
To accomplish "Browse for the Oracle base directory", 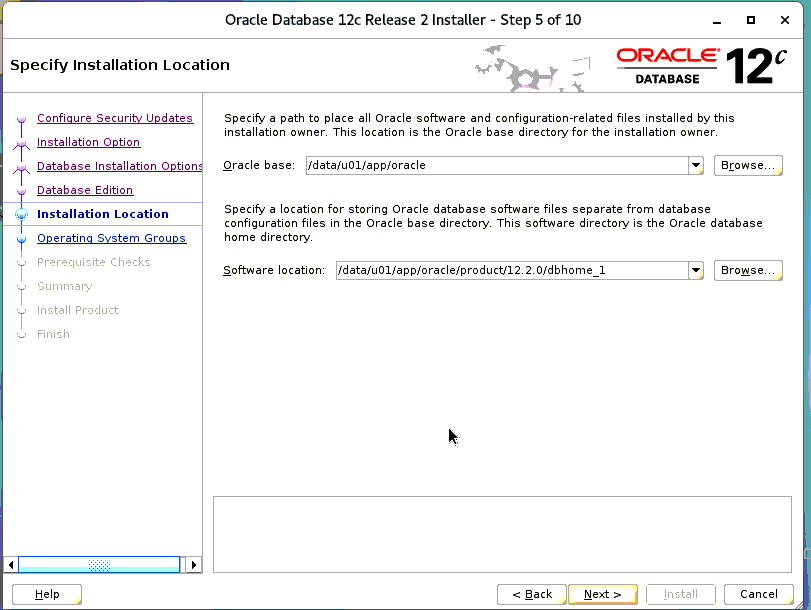I will (748, 166).
